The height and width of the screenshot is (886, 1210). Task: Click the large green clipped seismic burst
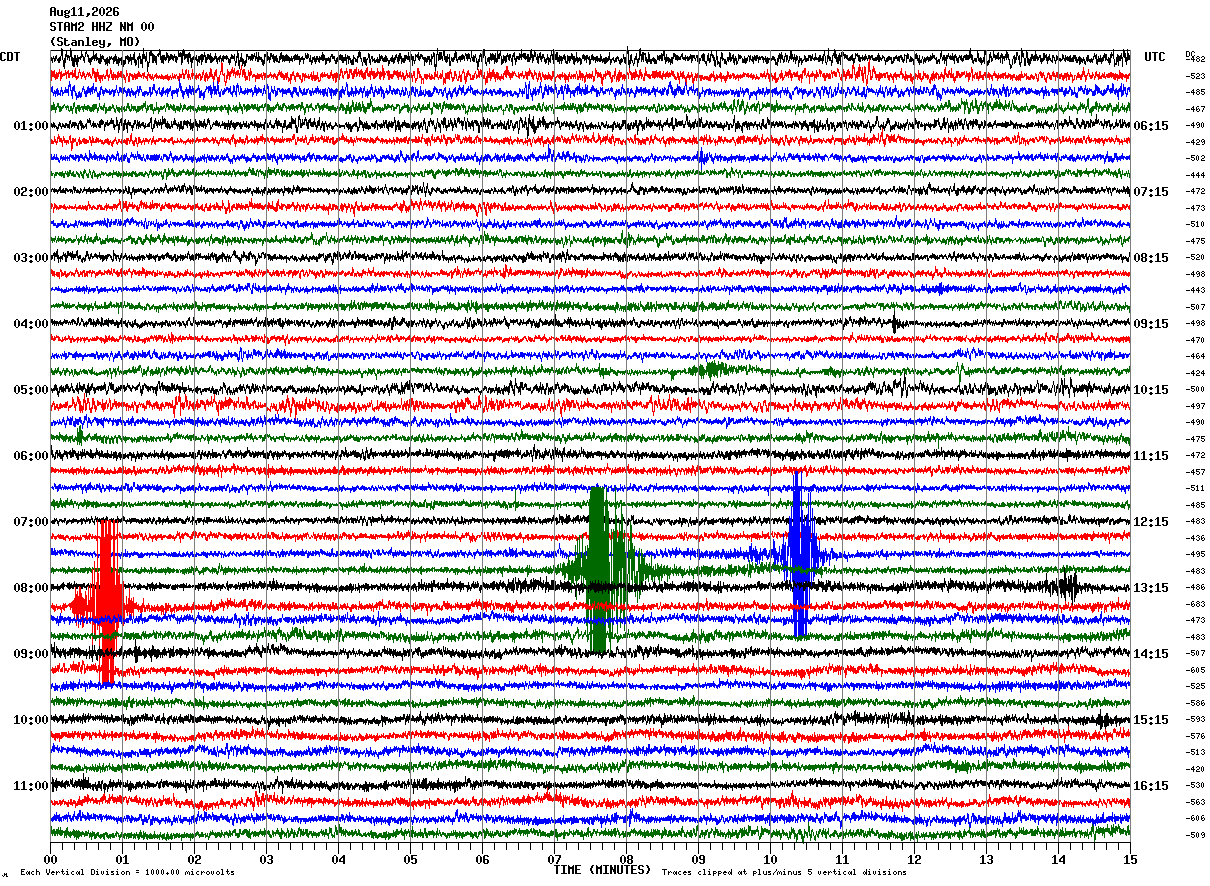(x=599, y=570)
